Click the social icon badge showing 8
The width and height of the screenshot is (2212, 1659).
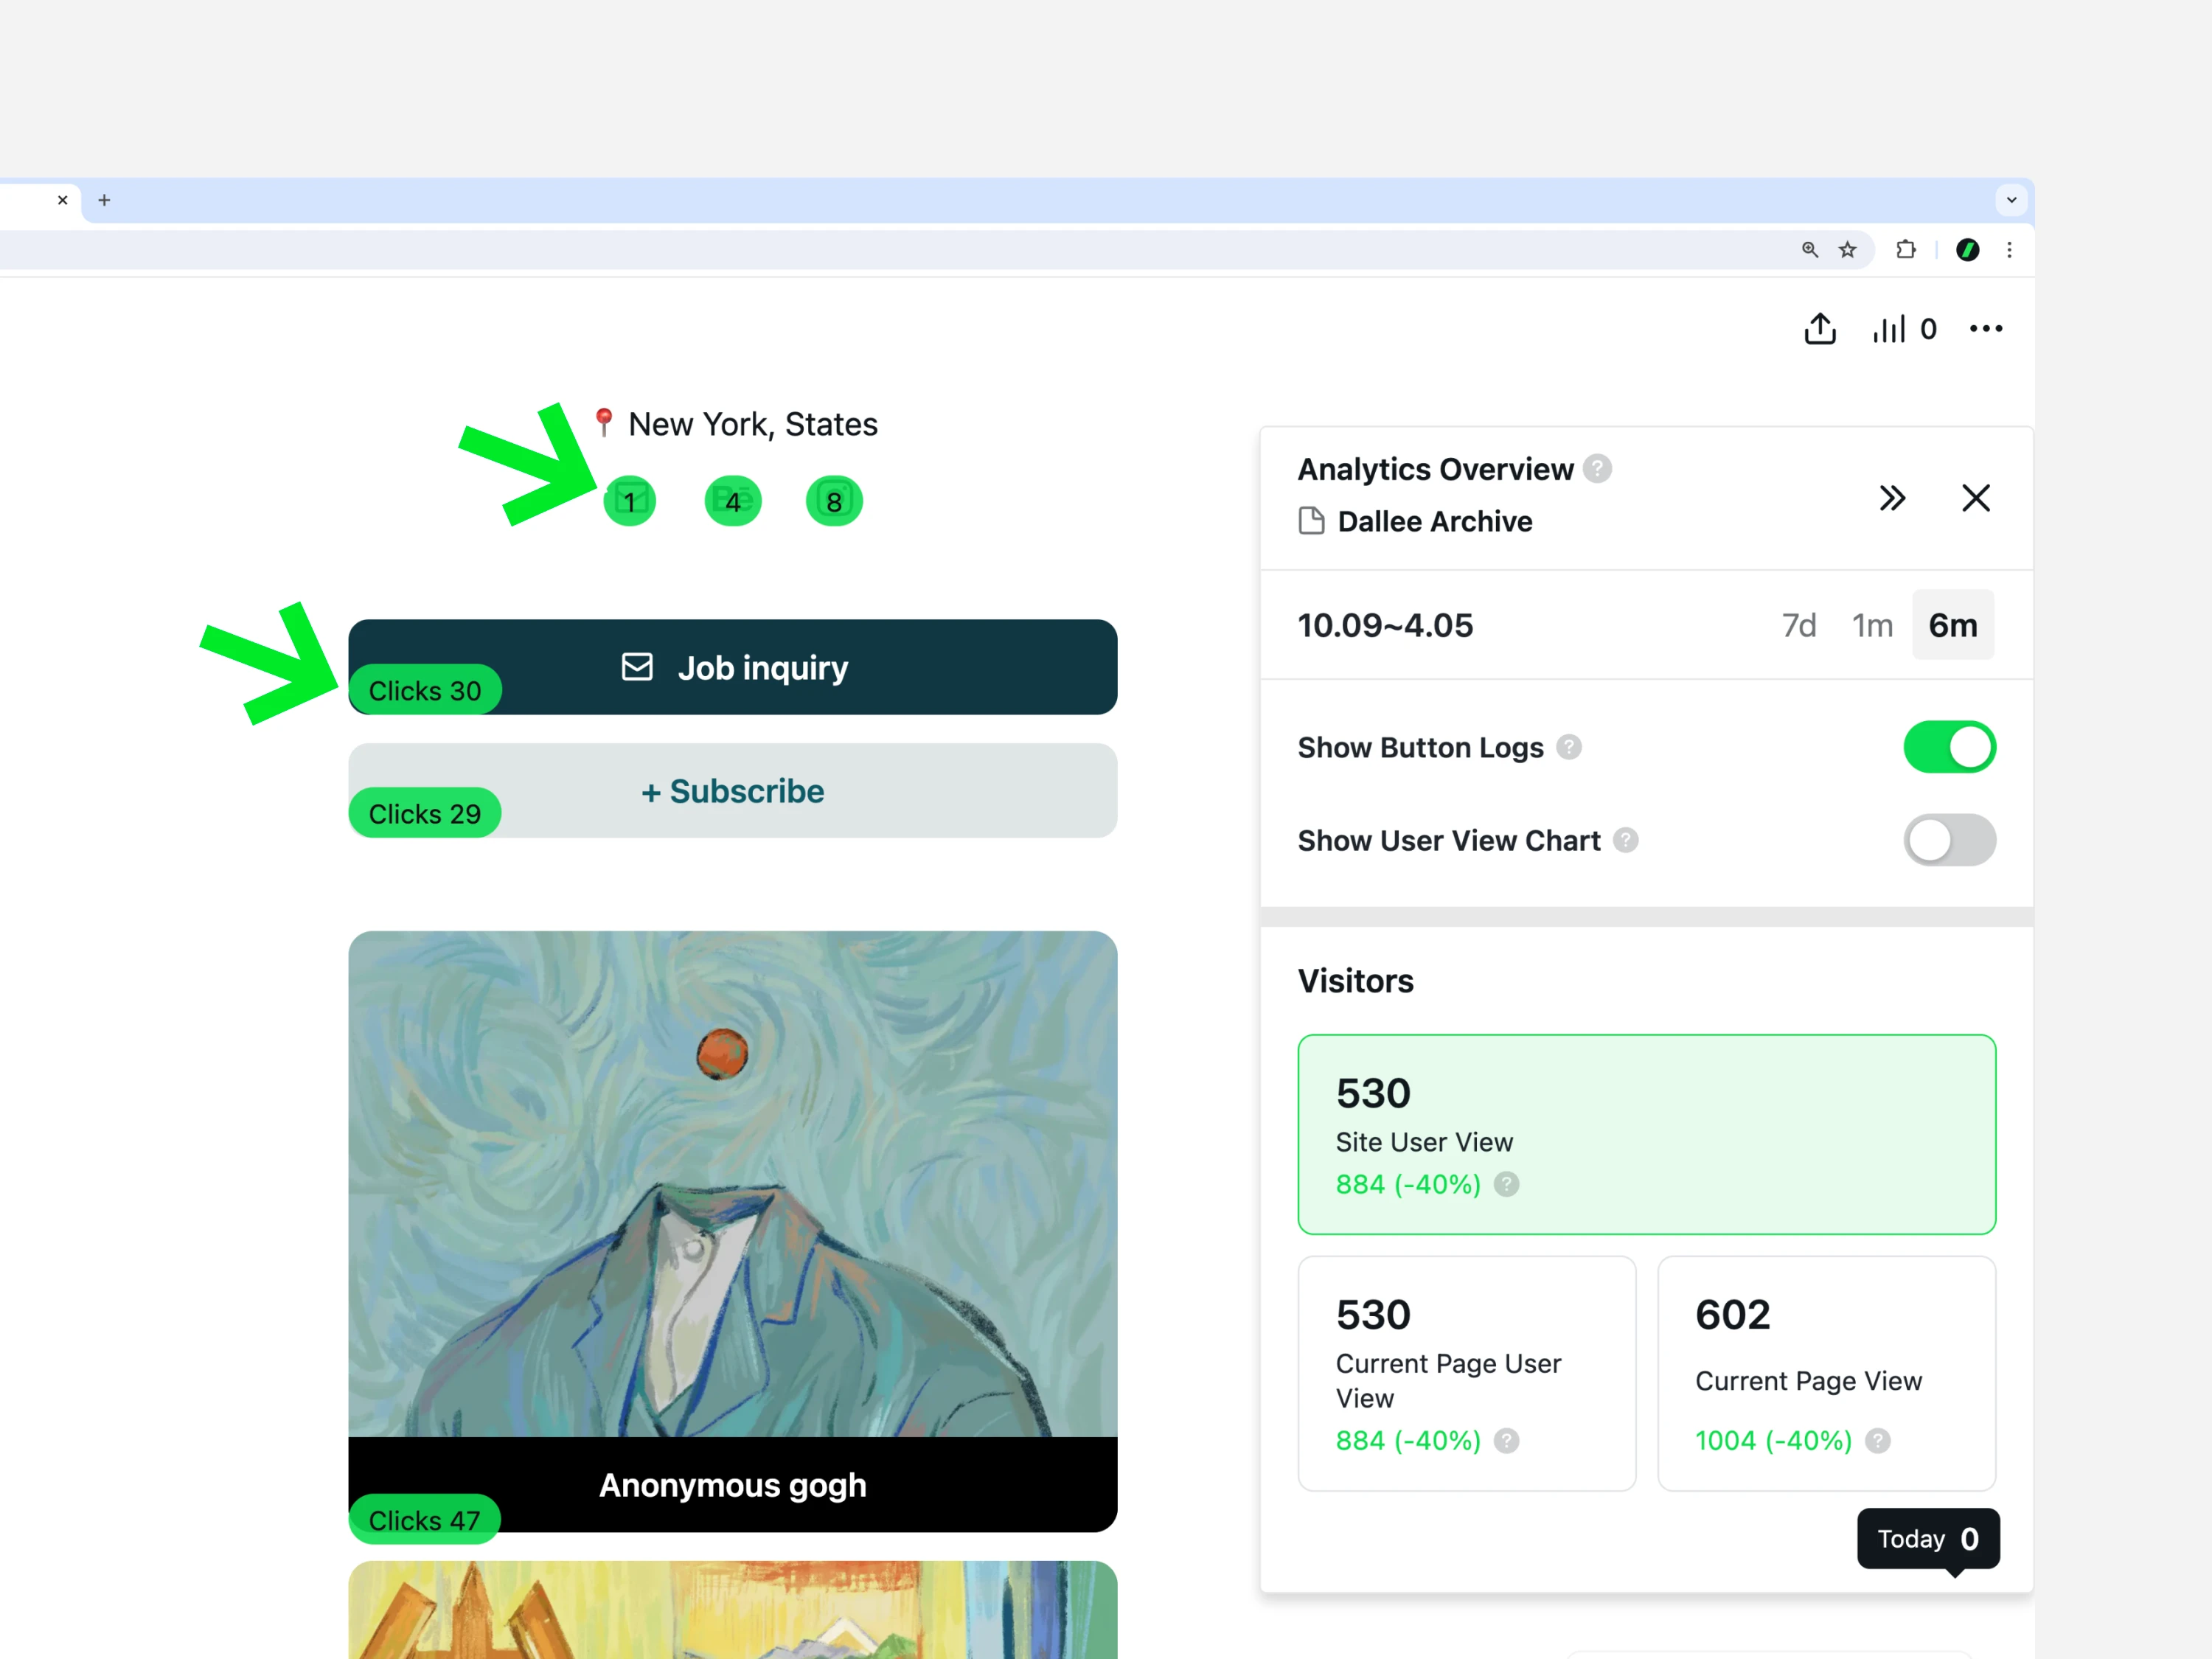click(834, 501)
